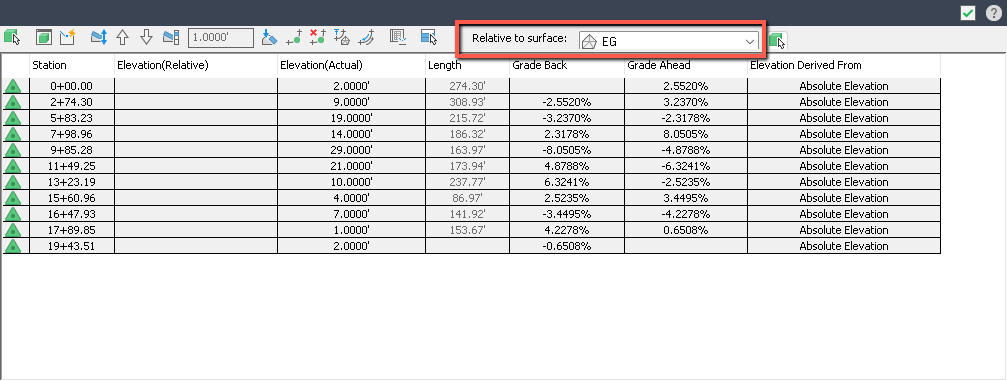This screenshot has width=1007, height=381.
Task: Click select surface icon beside EG dropdown
Action: pos(777,41)
